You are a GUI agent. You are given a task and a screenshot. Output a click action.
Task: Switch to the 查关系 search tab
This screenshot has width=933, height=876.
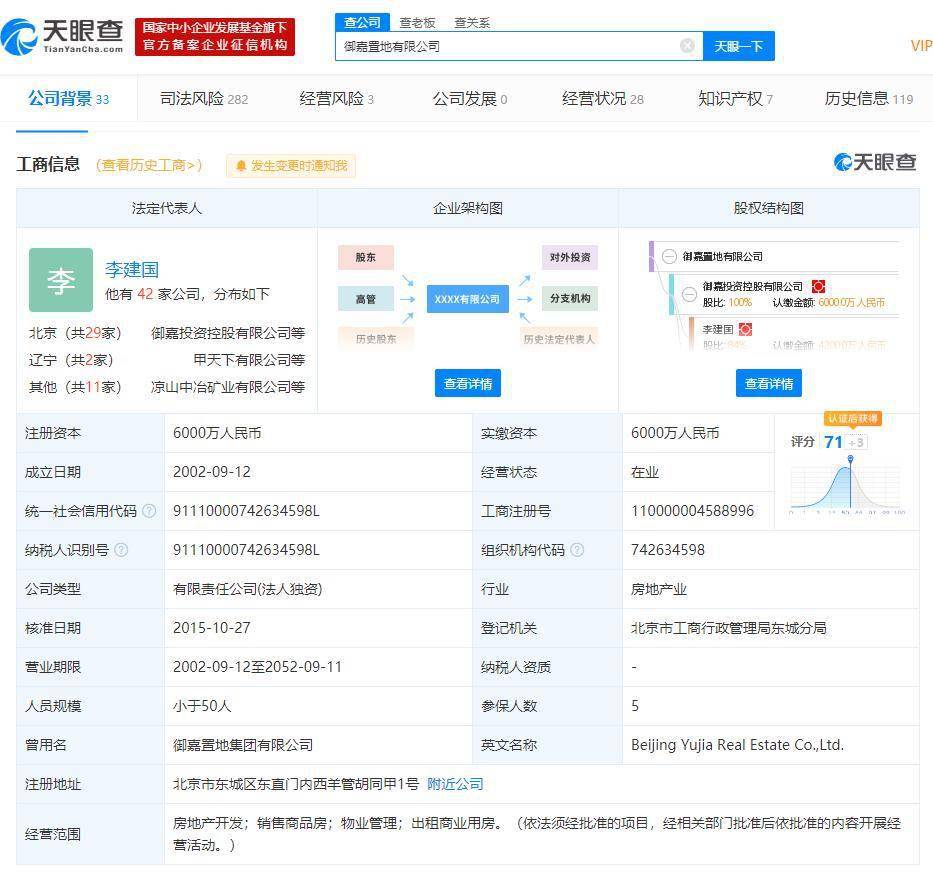coord(472,23)
